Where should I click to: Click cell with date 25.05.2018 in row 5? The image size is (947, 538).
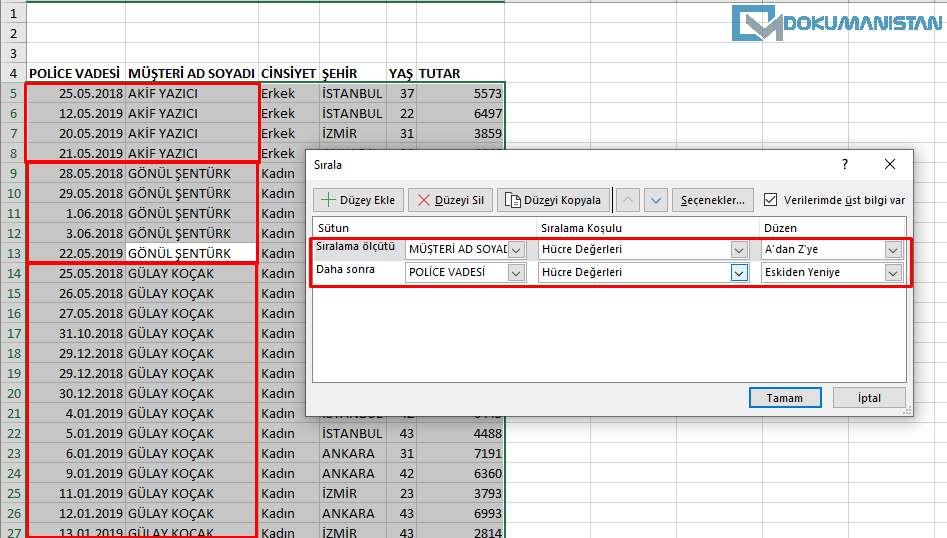click(76, 94)
